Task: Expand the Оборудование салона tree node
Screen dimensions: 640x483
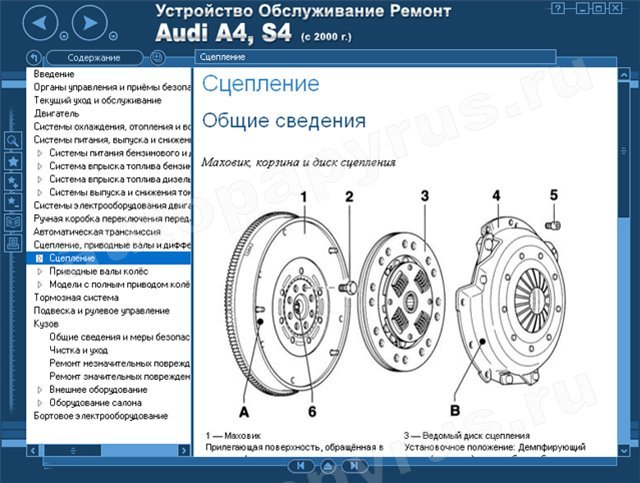Action: coord(40,403)
